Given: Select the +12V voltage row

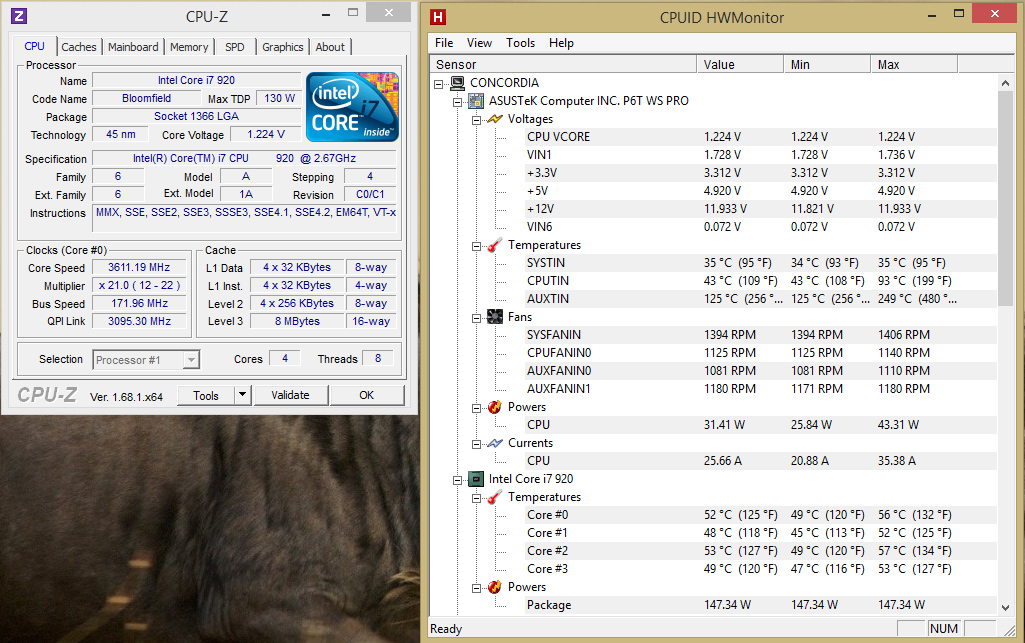Looking at the screenshot, I should pos(761,209).
